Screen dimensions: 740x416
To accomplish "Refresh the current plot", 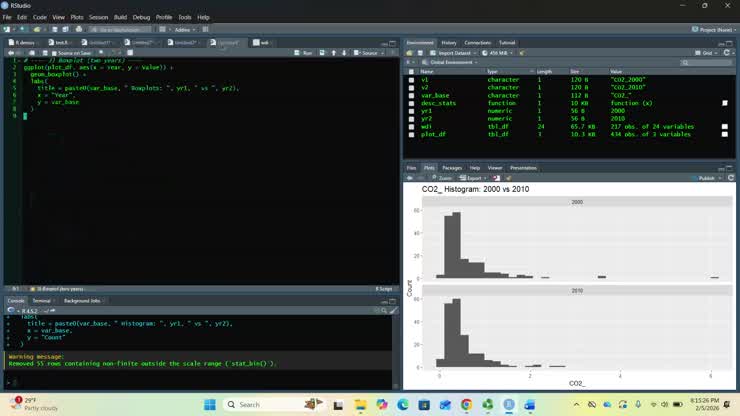I will (x=731, y=178).
